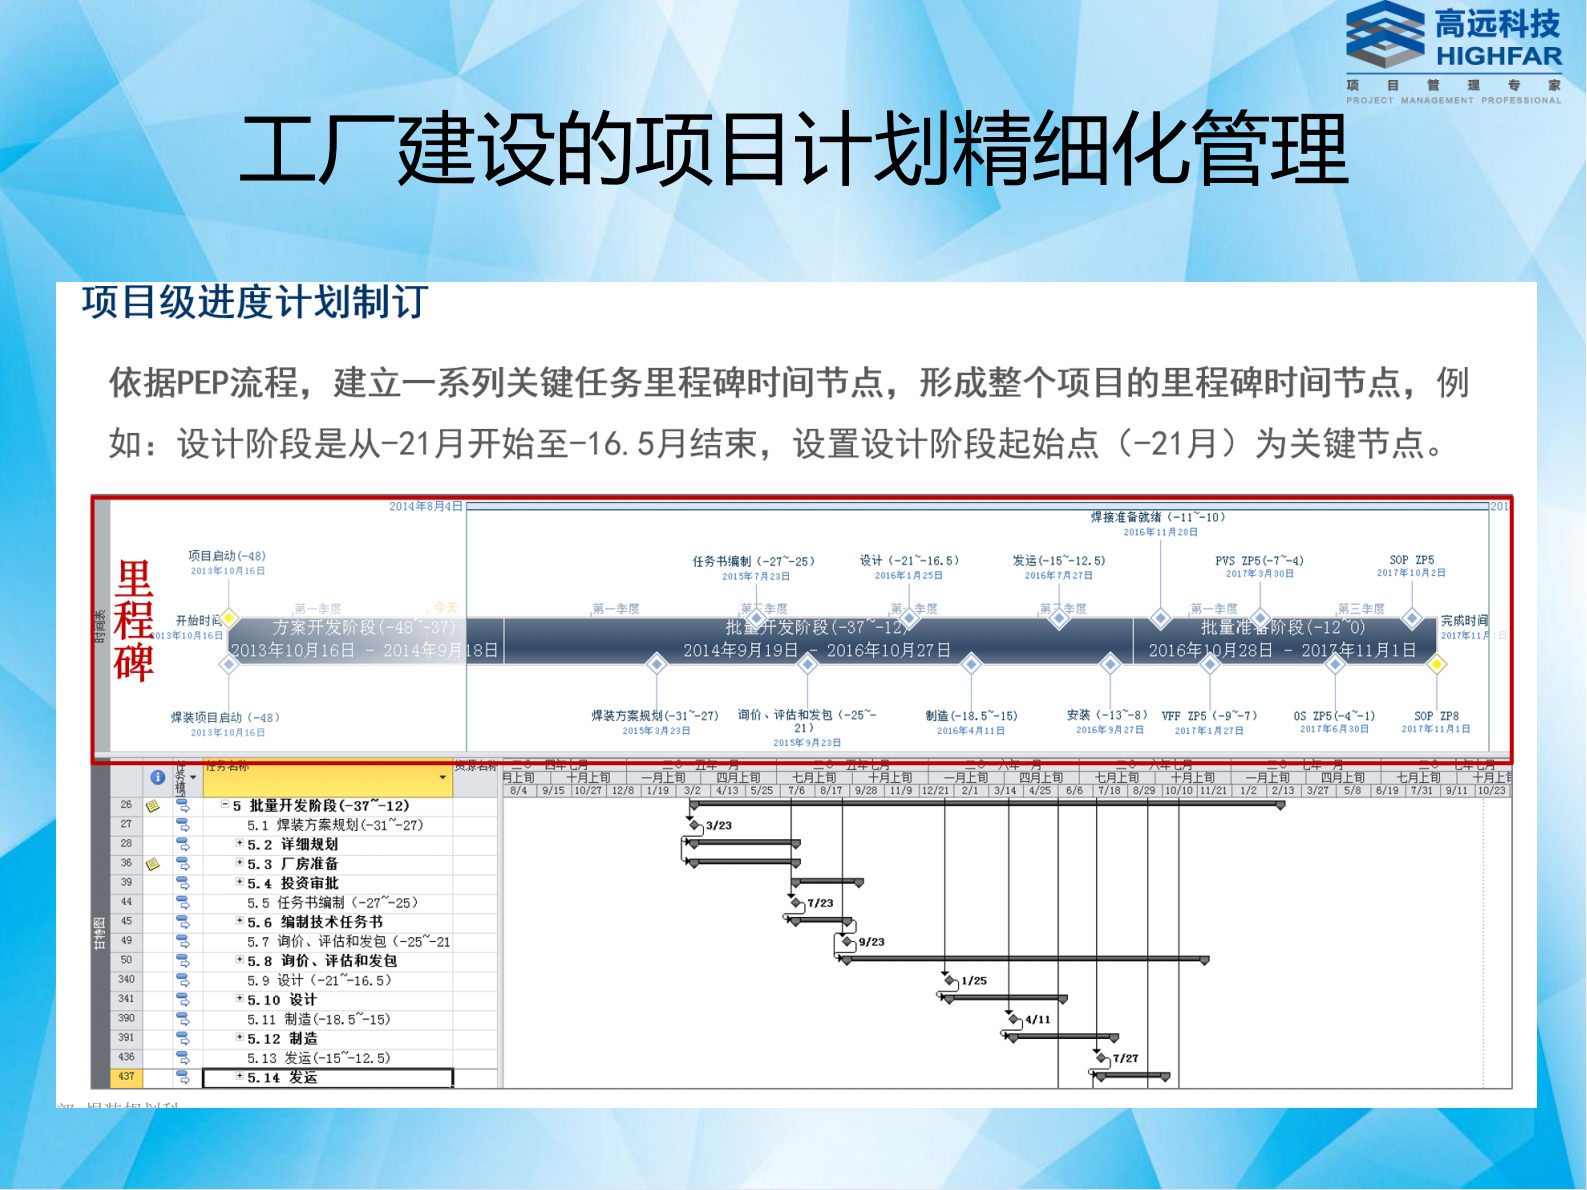Select the 3/23 Gantt milestone diamond

pyautogui.click(x=696, y=825)
